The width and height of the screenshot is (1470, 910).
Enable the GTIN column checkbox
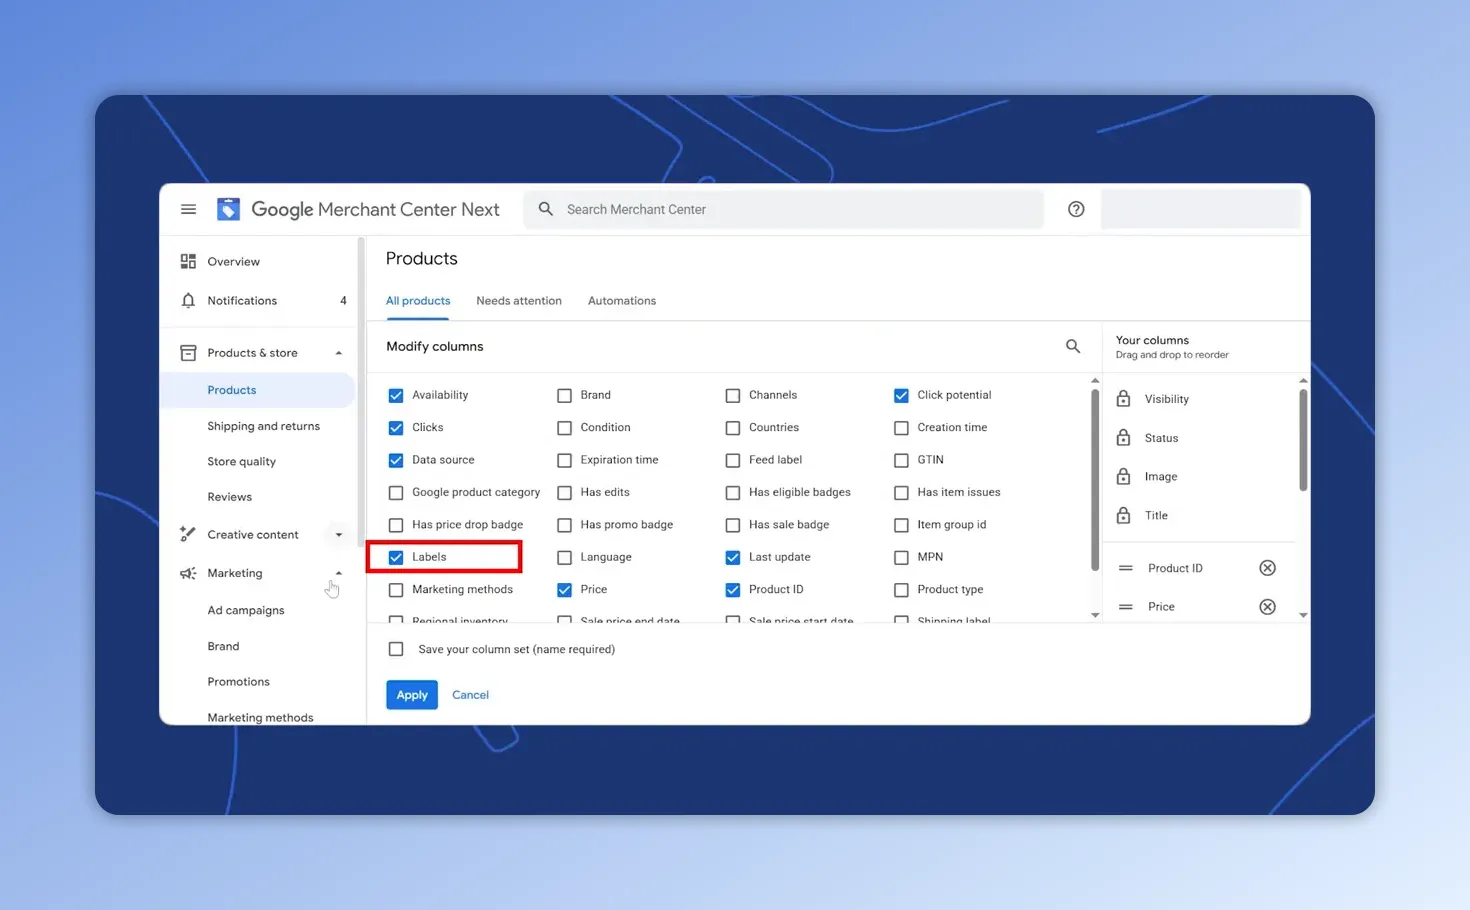901,460
